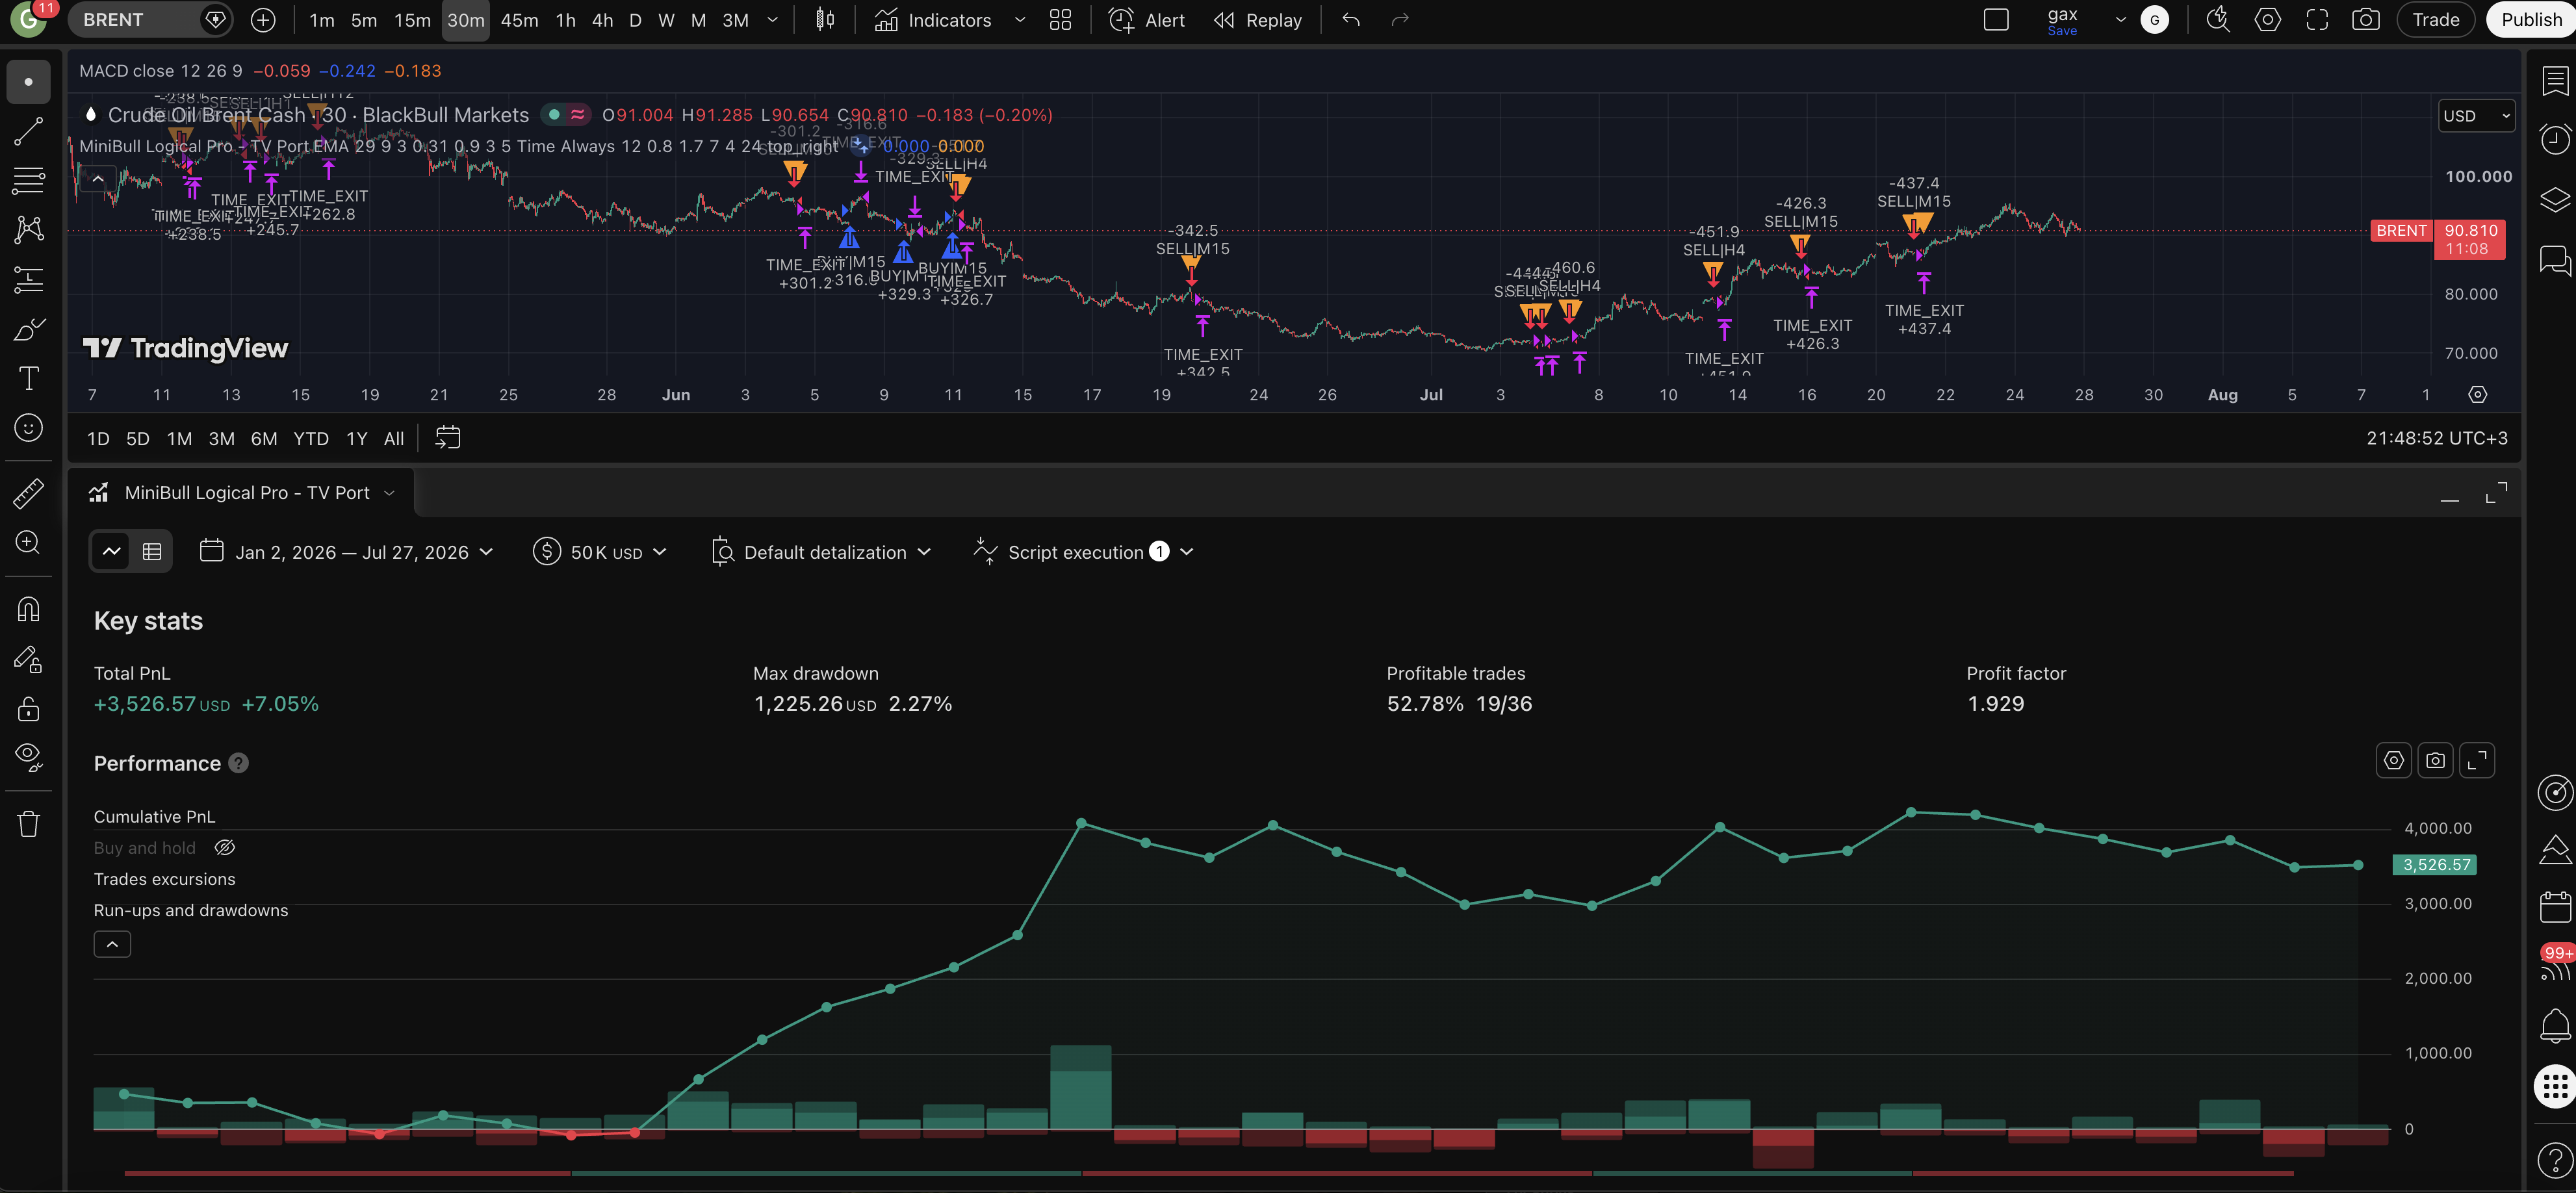Click the zoom in tool
The width and height of the screenshot is (2576, 1193).
click(x=28, y=542)
